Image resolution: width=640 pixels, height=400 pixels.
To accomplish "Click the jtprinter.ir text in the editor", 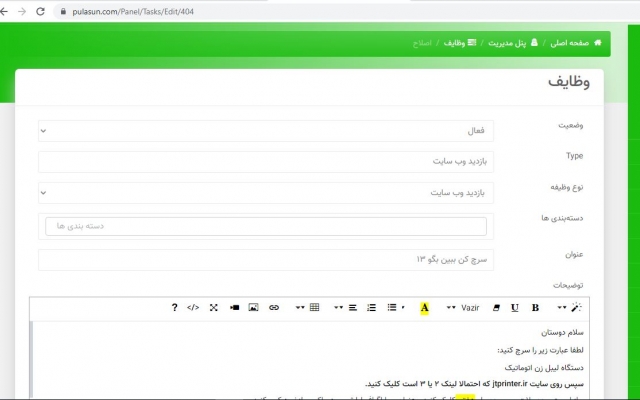I will click(x=510, y=384).
